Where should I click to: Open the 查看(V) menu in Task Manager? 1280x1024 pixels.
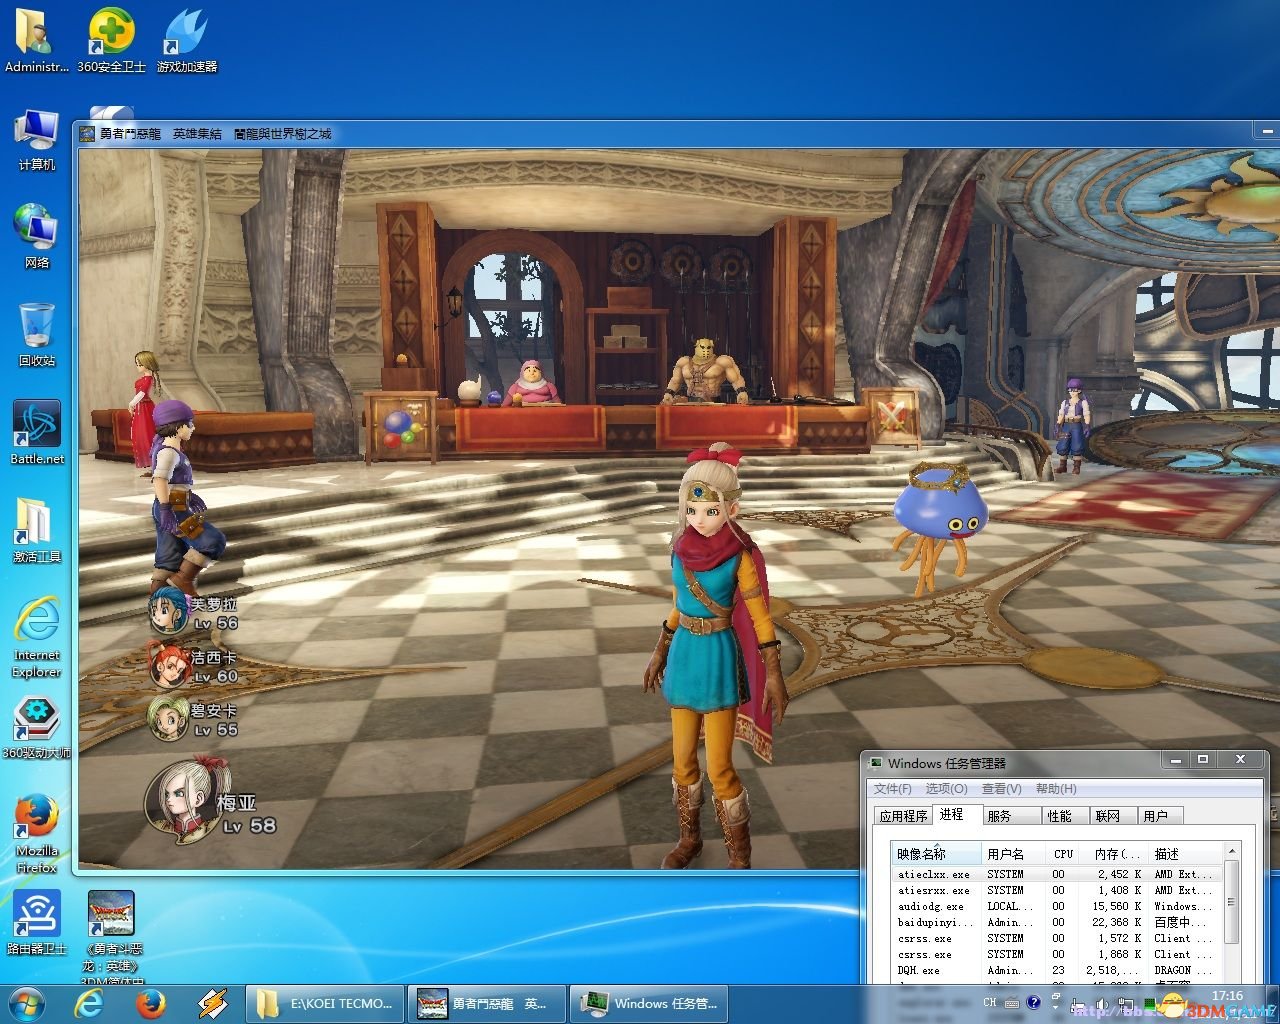click(1001, 789)
